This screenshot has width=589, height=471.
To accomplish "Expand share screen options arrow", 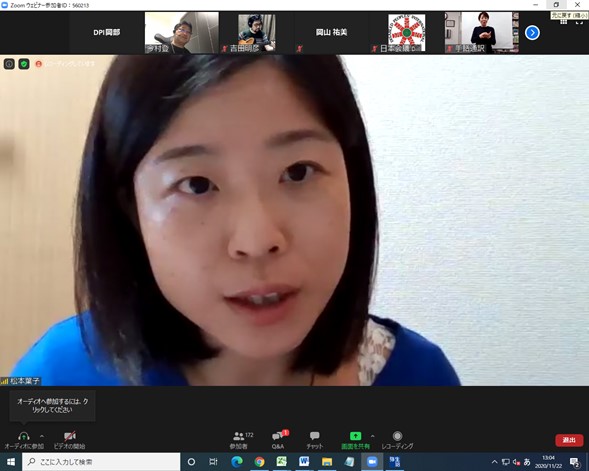I will click(x=372, y=436).
